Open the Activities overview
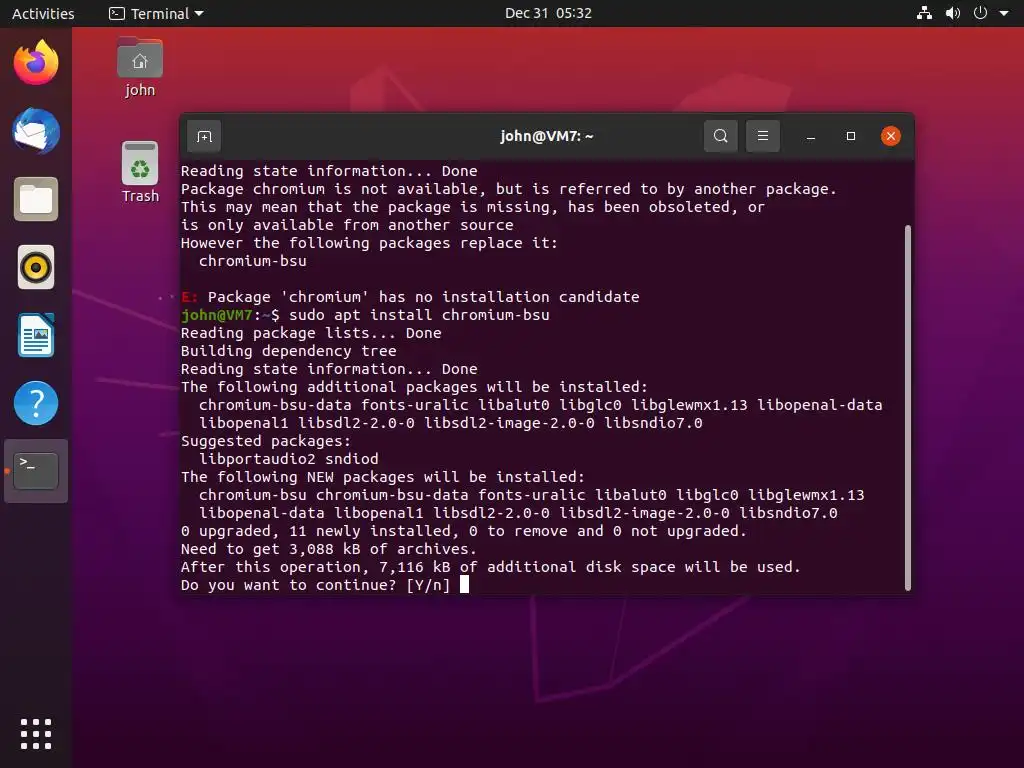1024x768 pixels. (43, 13)
